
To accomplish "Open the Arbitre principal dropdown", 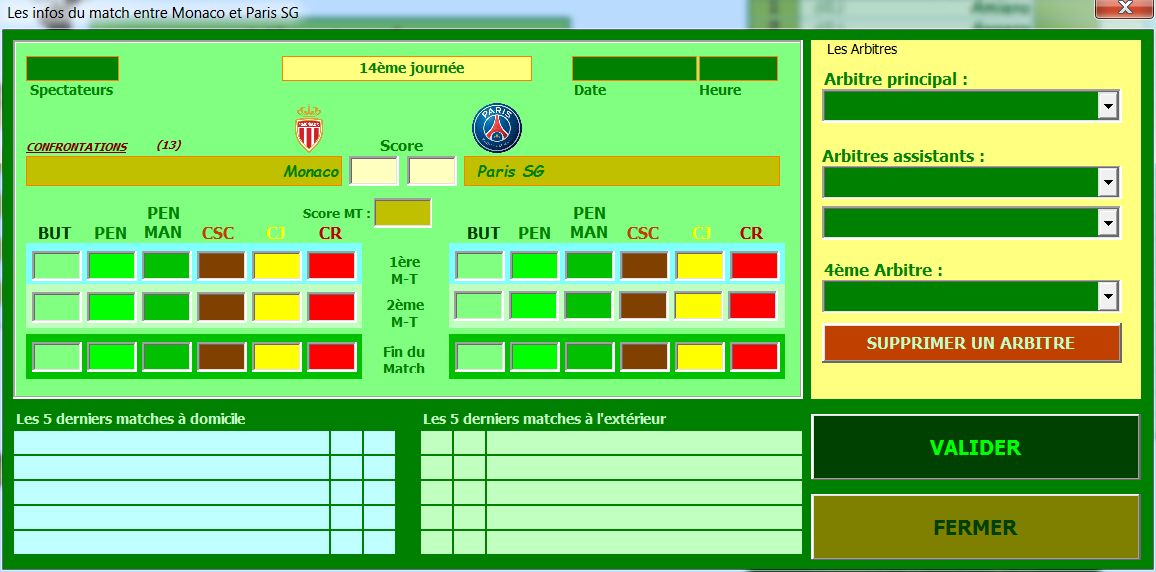I will (1107, 105).
